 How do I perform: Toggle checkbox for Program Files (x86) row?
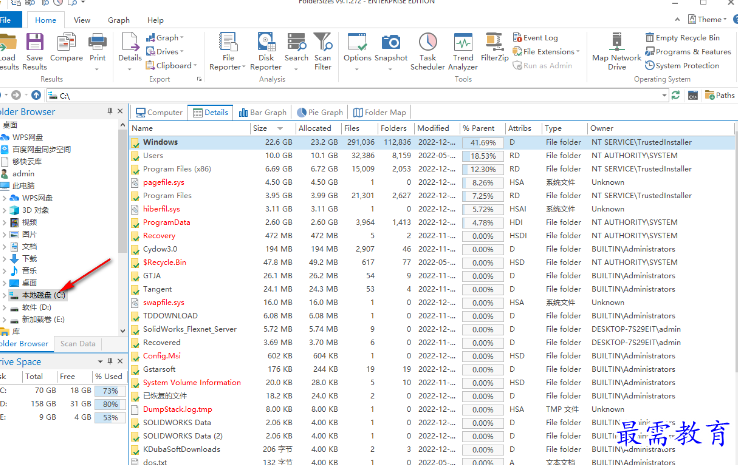pyautogui.click(x=136, y=169)
